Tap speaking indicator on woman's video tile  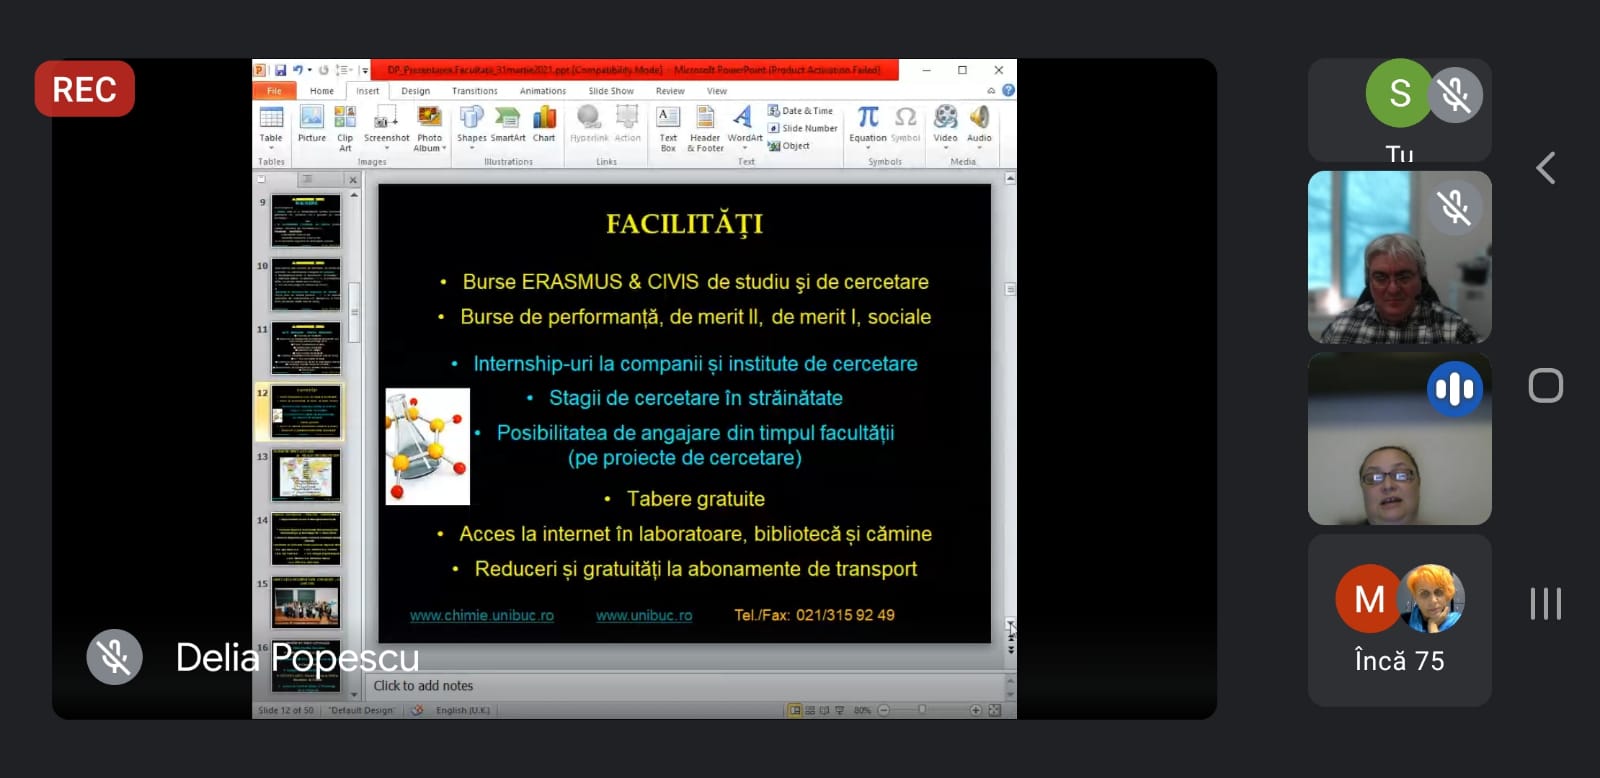coord(1454,389)
